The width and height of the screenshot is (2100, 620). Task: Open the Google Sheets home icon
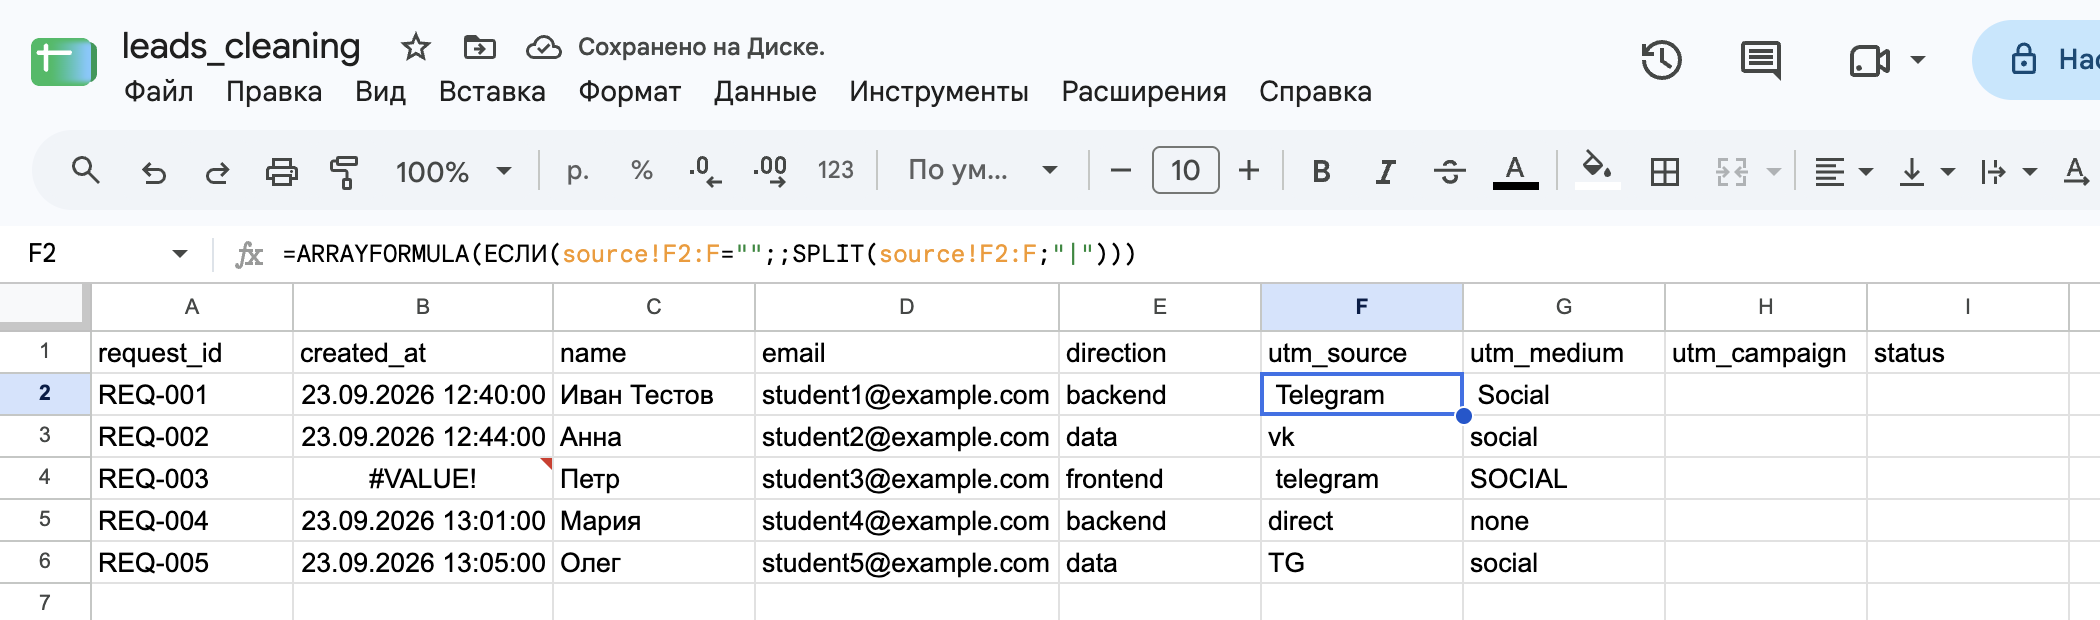pos(64,62)
